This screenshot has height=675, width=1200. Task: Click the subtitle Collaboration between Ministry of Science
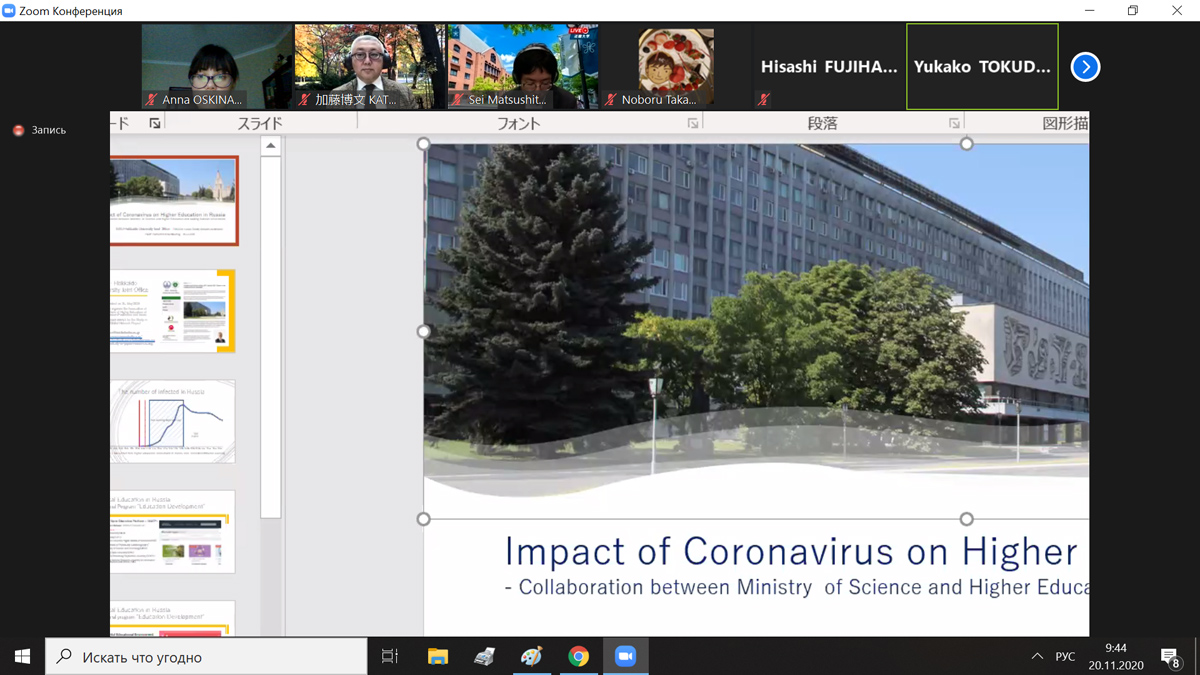797,588
